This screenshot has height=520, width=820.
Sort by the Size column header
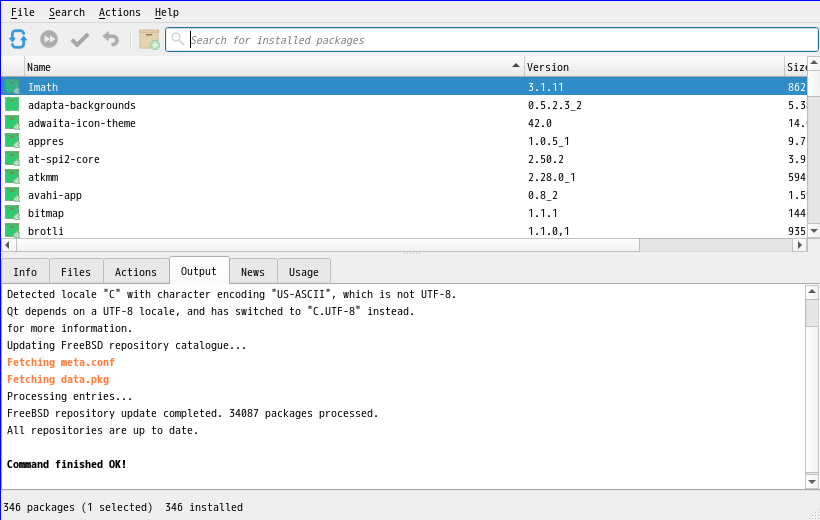[796, 67]
